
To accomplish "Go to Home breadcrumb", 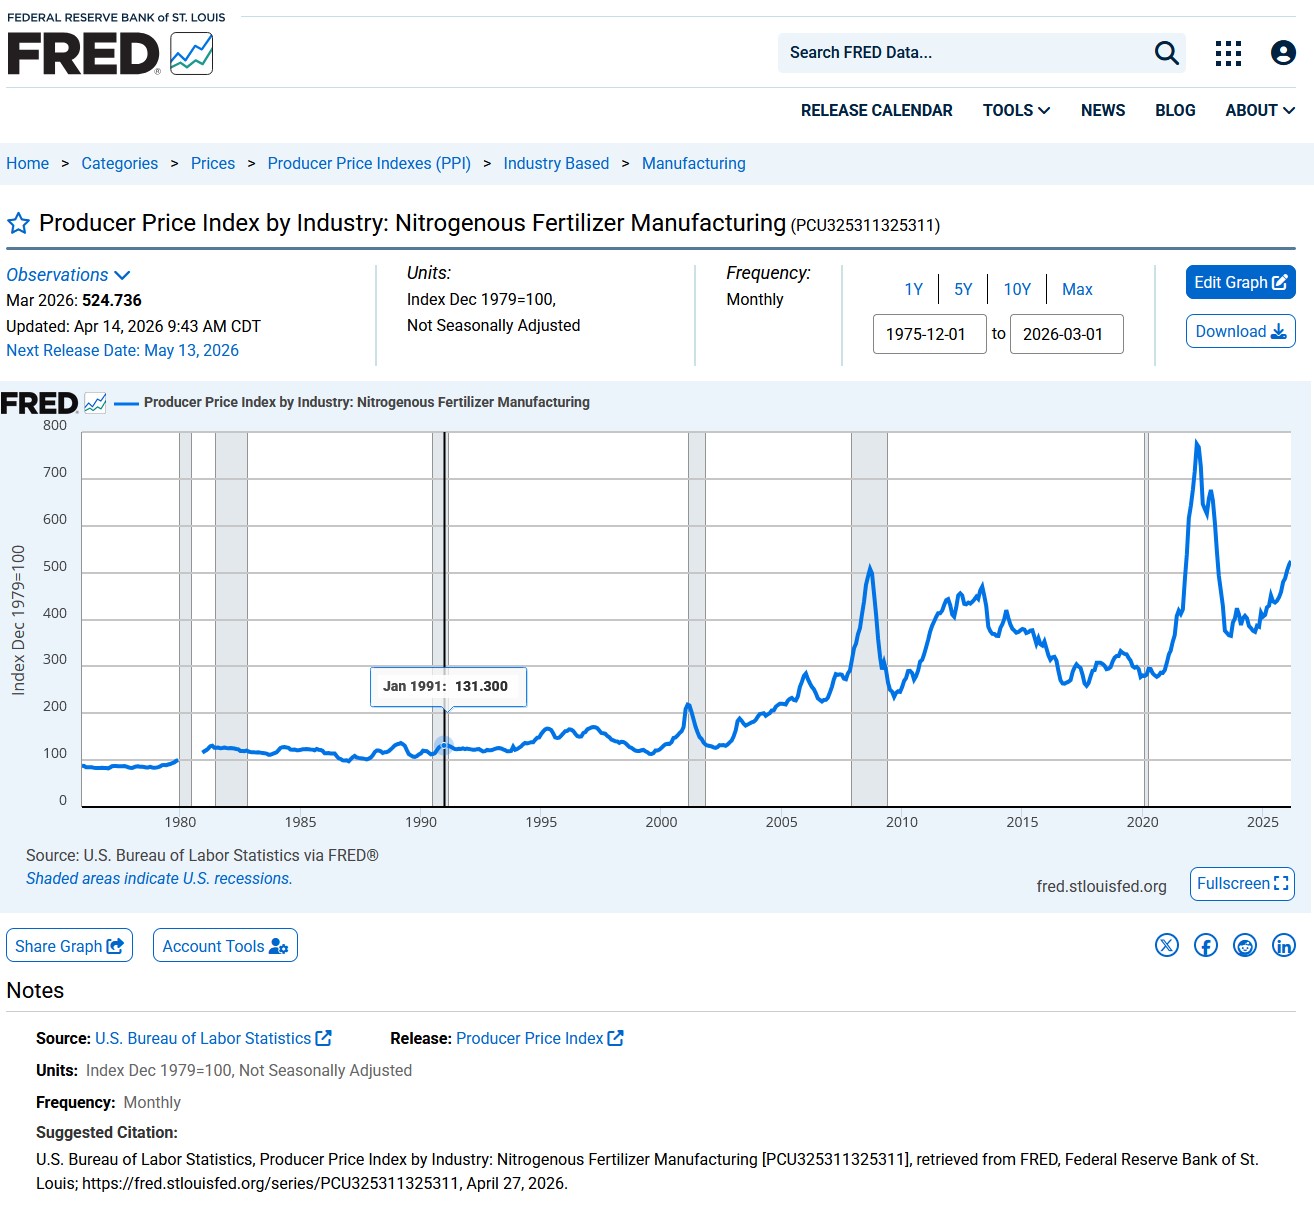I will pos(27,163).
